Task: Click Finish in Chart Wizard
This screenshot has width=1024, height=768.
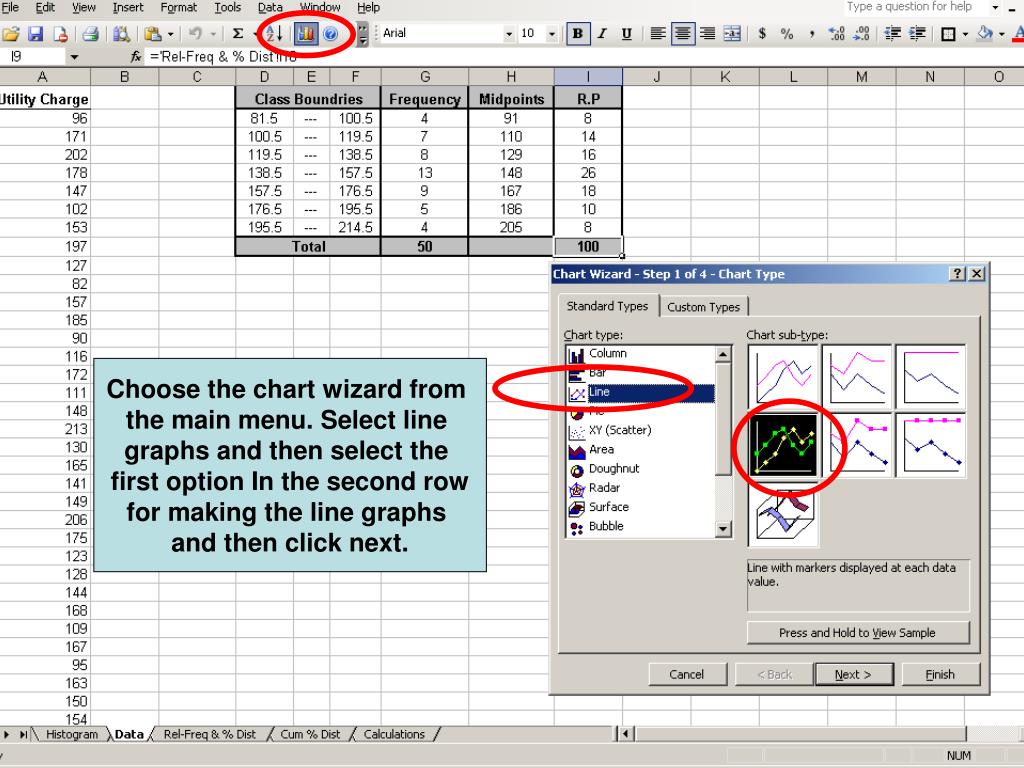Action: click(x=940, y=675)
